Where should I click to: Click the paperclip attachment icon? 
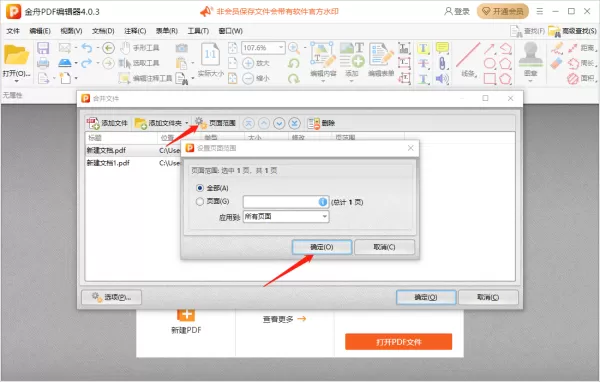click(442, 63)
